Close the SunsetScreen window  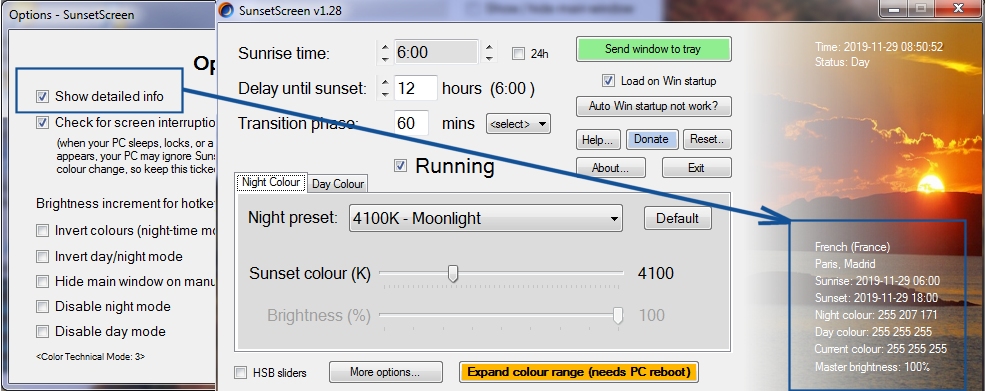[x=958, y=8]
